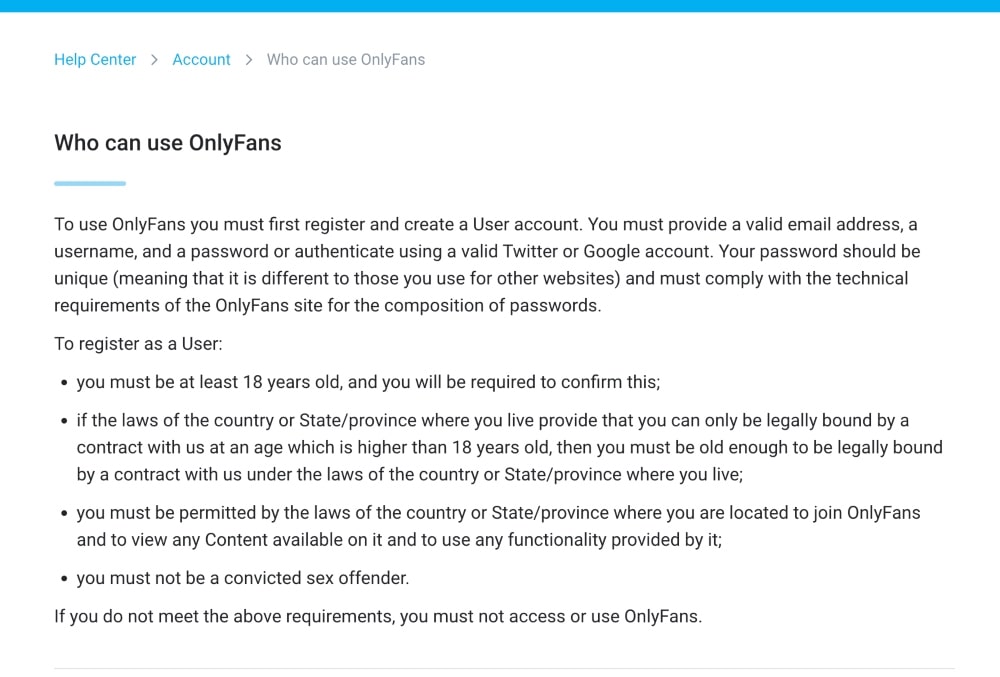This screenshot has width=1000, height=677.
Task: Click the bullet beside the 18 years old requirement
Action: pyautogui.click(x=64, y=382)
